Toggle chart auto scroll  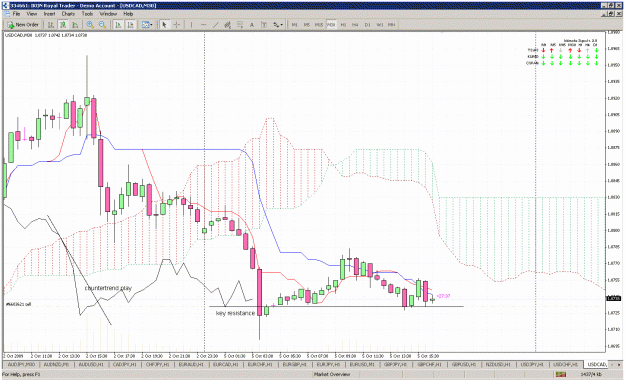pos(118,25)
